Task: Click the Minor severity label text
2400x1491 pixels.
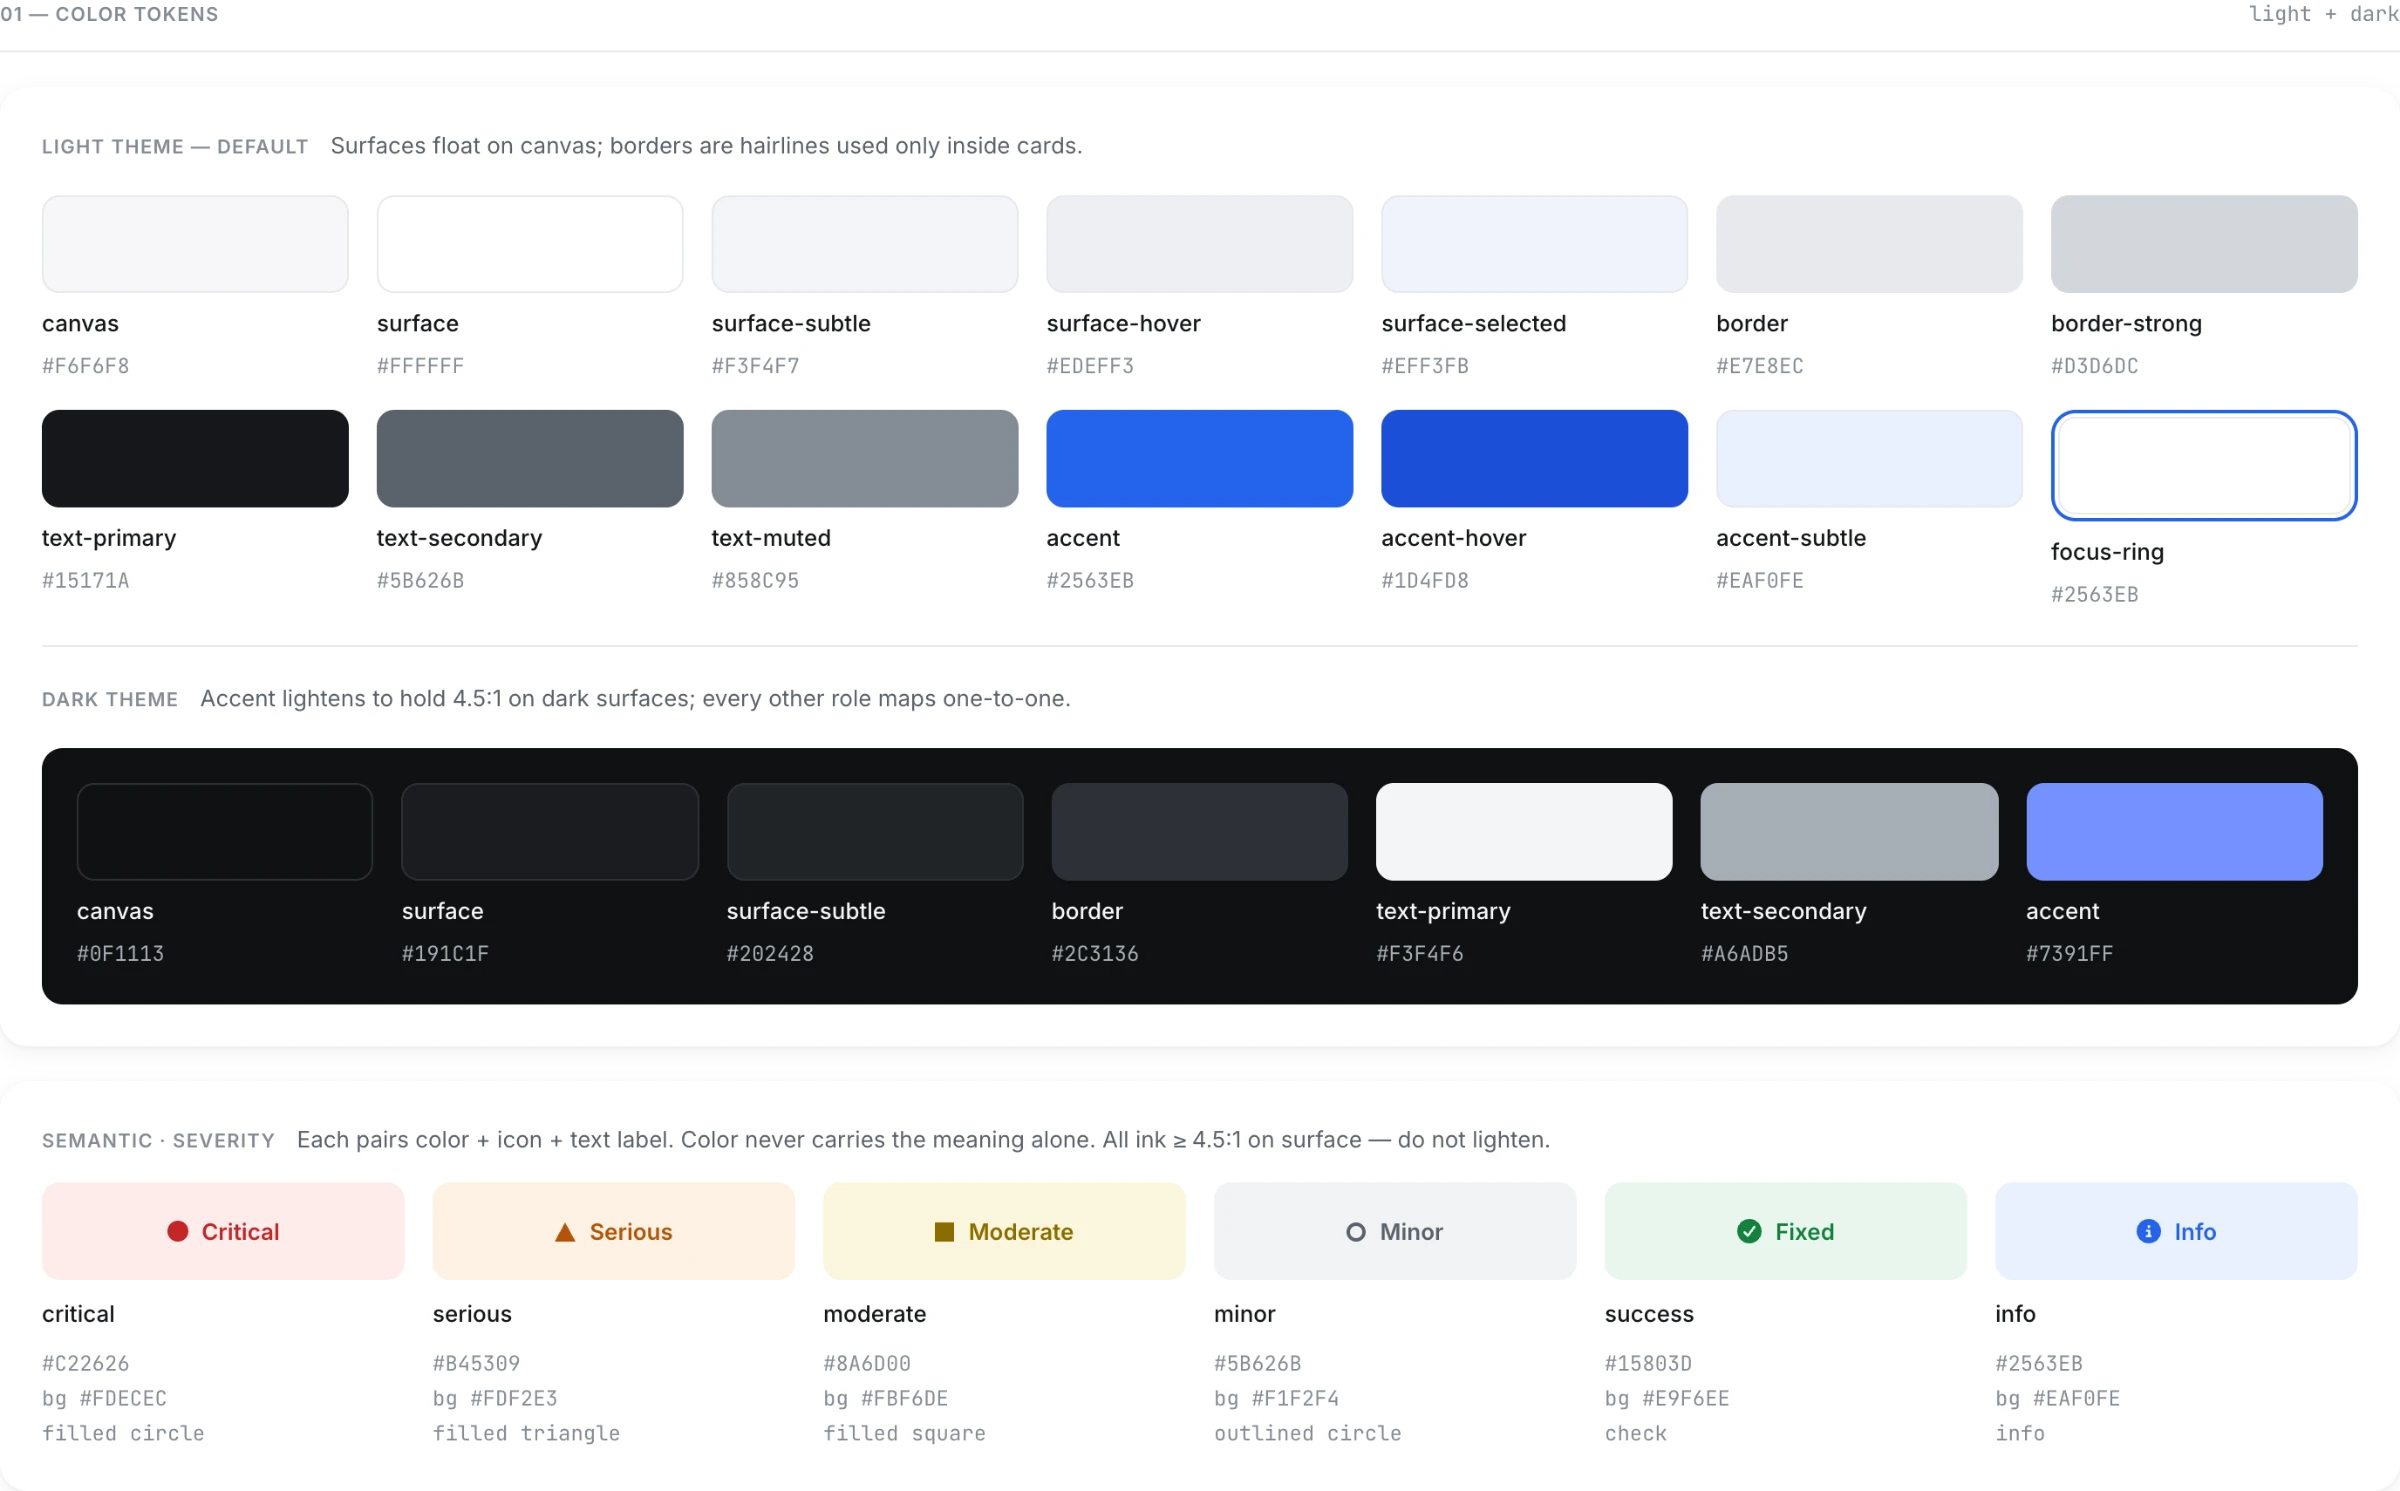Action: 1412,1231
